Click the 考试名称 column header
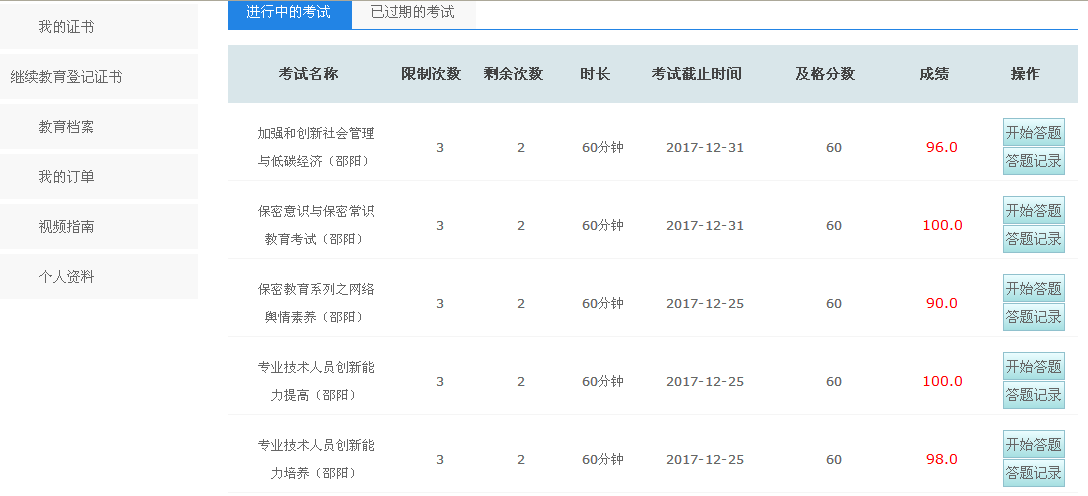This screenshot has width=1088, height=496. (308, 74)
